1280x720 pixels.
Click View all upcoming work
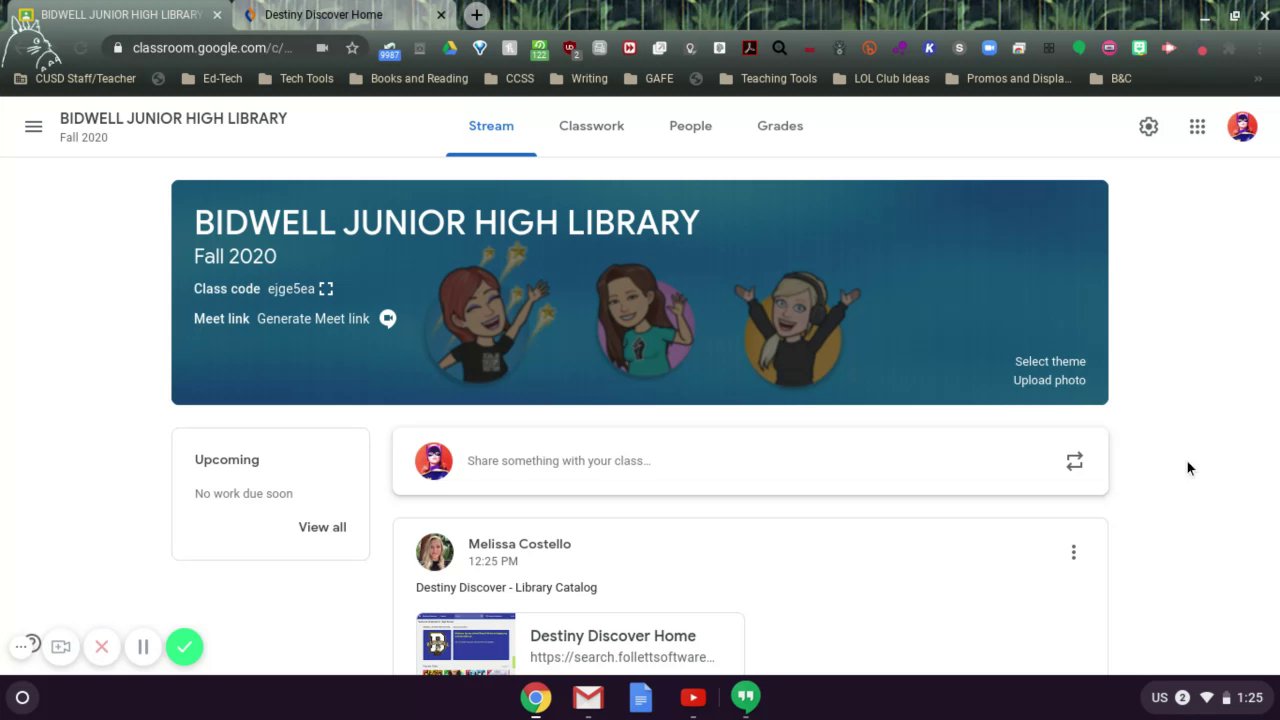pos(322,527)
